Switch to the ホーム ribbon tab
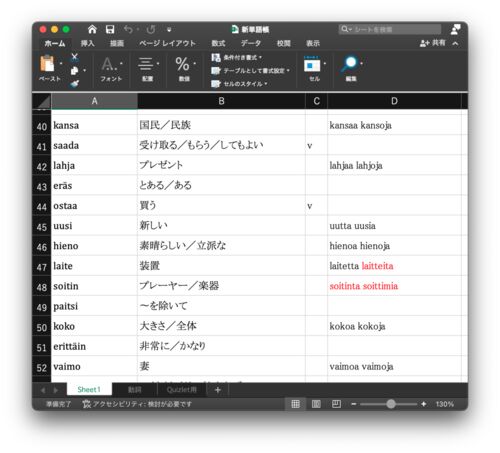Screen dimensions: 500x453 point(55,43)
